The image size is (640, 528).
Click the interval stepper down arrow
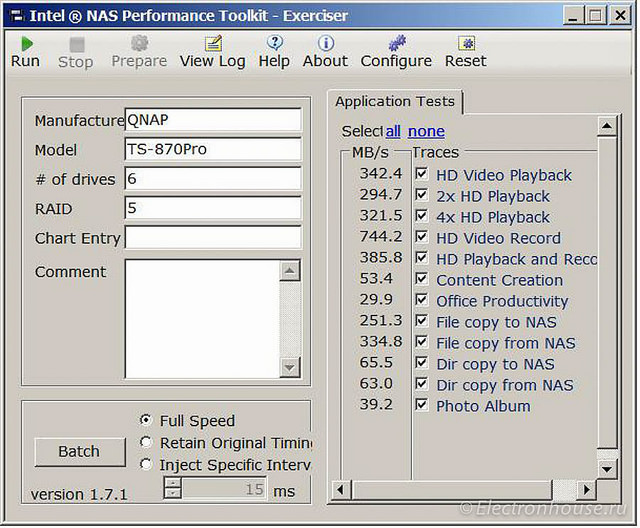point(173,493)
